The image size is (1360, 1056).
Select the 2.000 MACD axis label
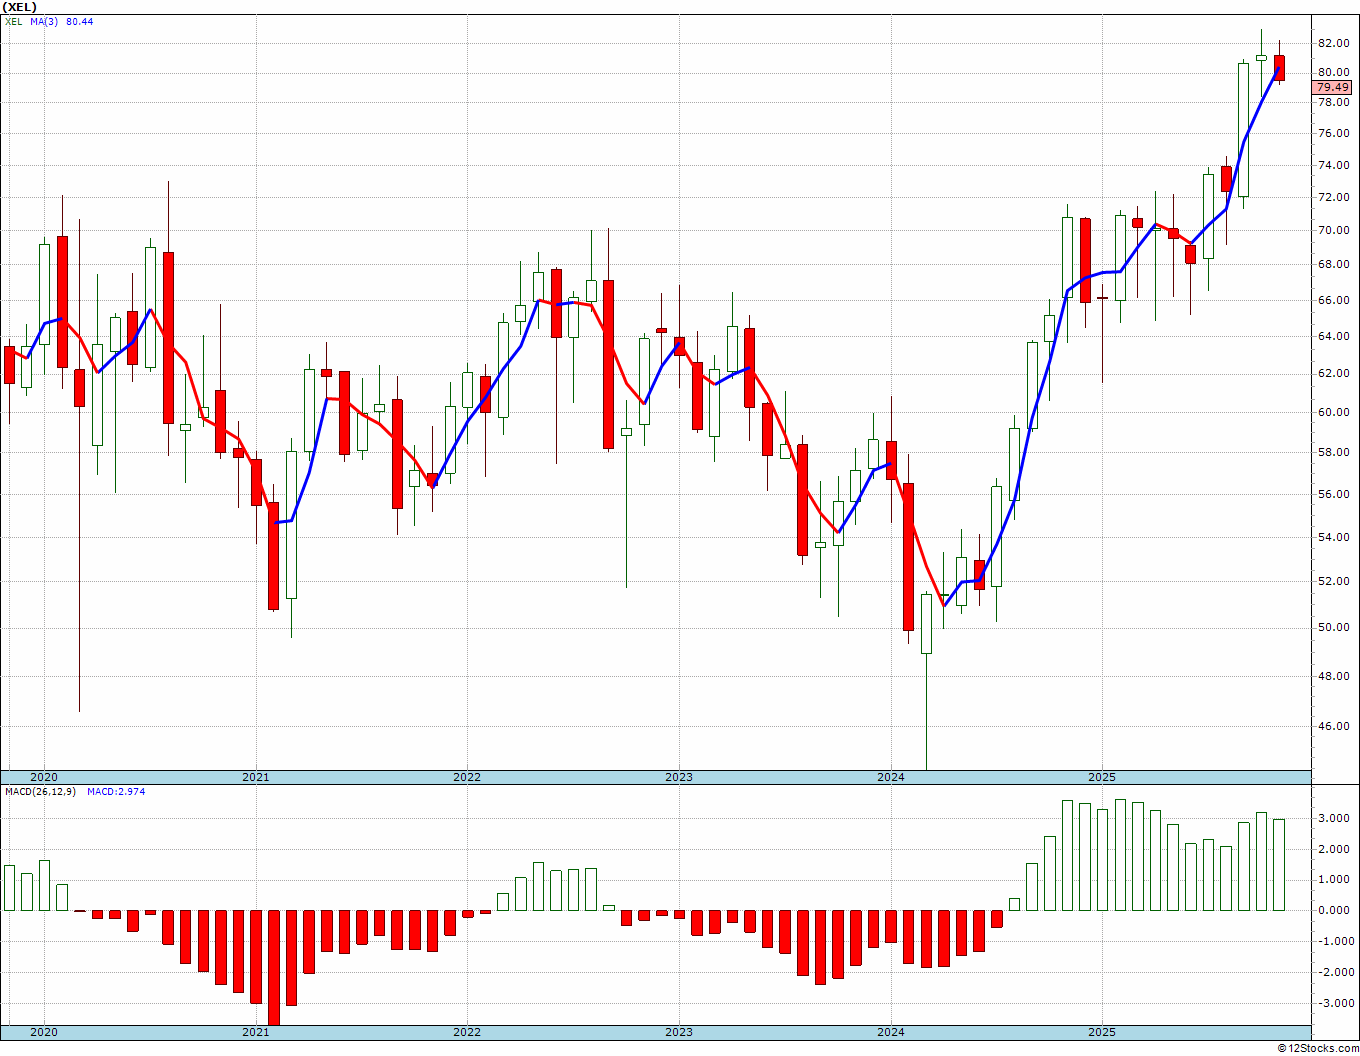1335,849
